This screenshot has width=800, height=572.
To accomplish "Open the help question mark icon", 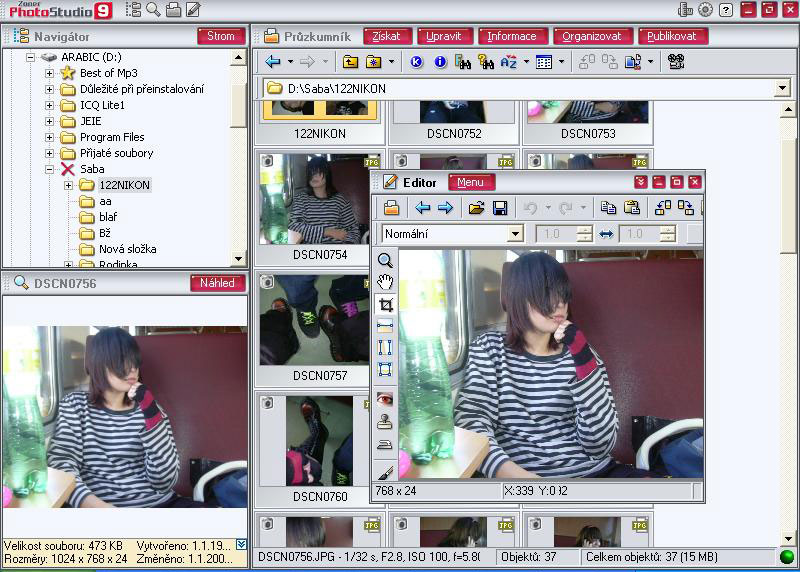I will click(726, 10).
